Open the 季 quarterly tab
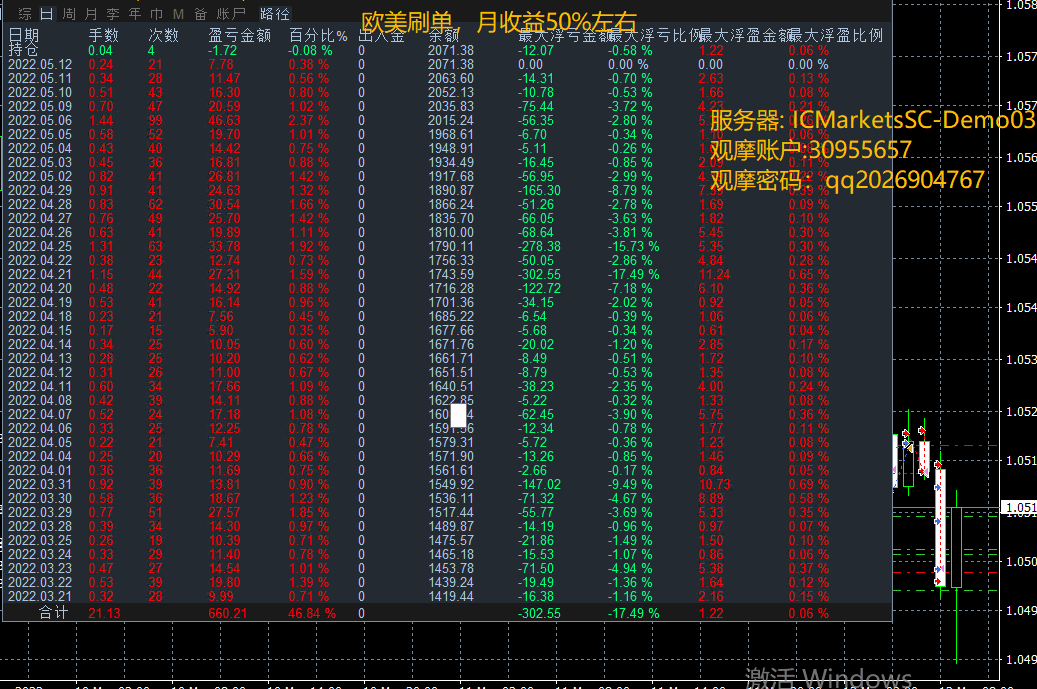 click(x=113, y=14)
